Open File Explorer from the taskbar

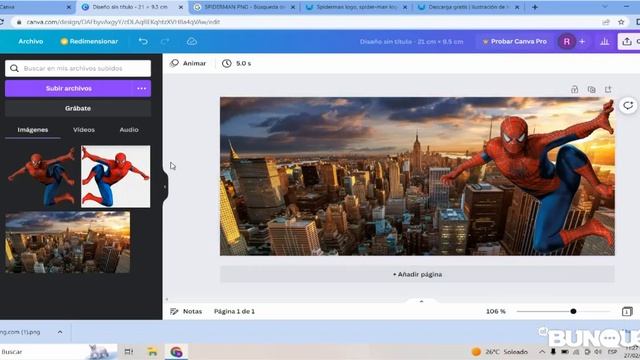[x=152, y=351]
